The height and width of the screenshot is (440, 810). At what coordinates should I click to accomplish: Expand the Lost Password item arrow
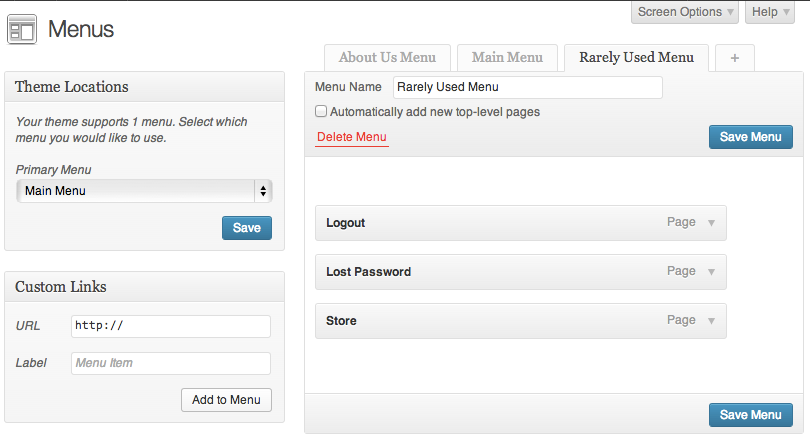(x=711, y=272)
